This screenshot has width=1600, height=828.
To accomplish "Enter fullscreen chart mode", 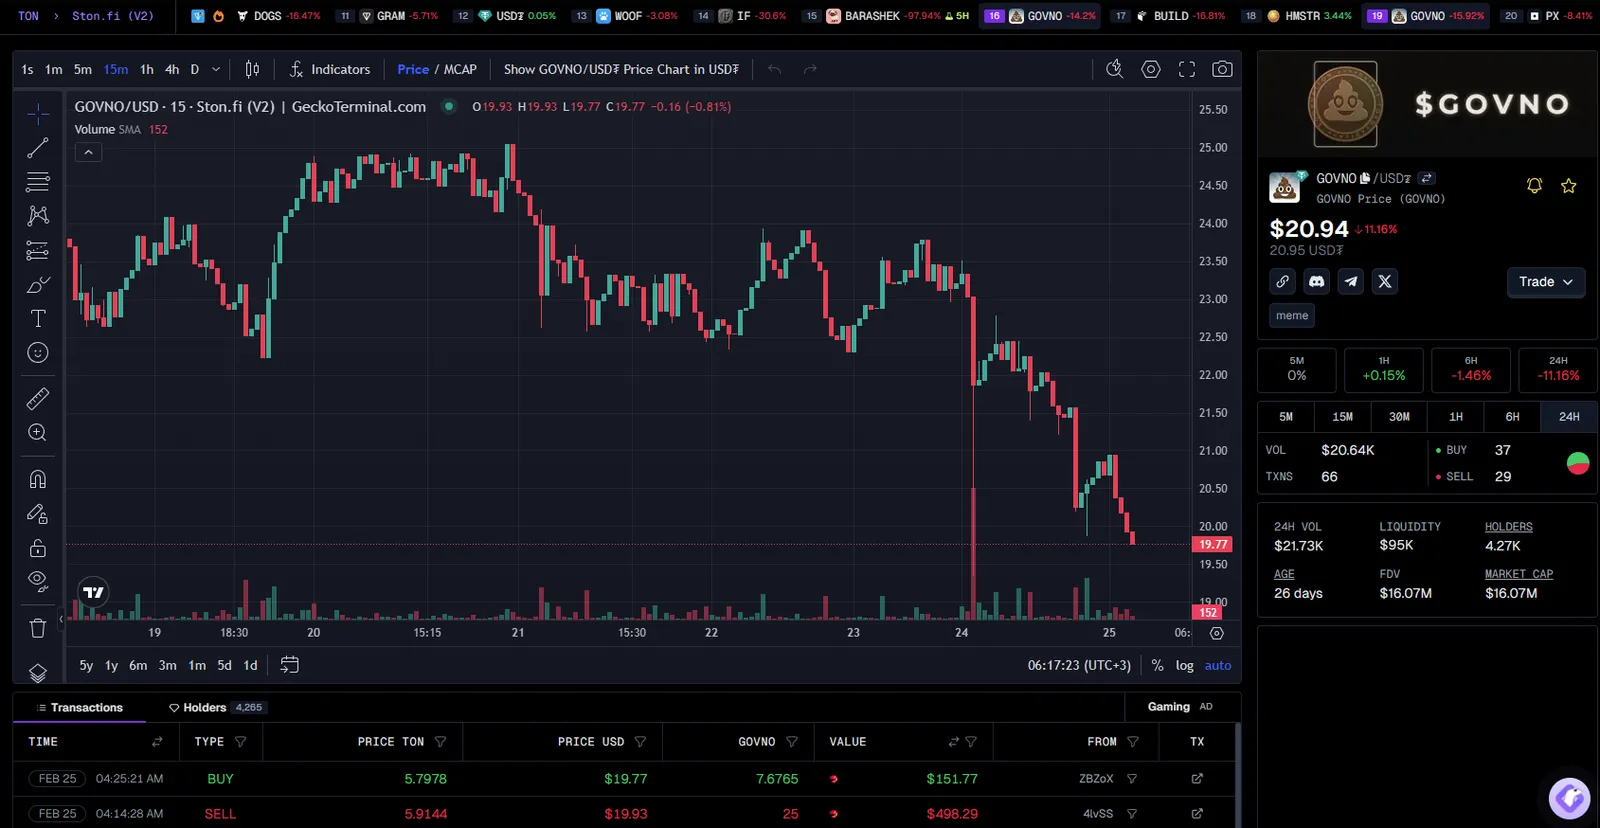I will click(1187, 69).
